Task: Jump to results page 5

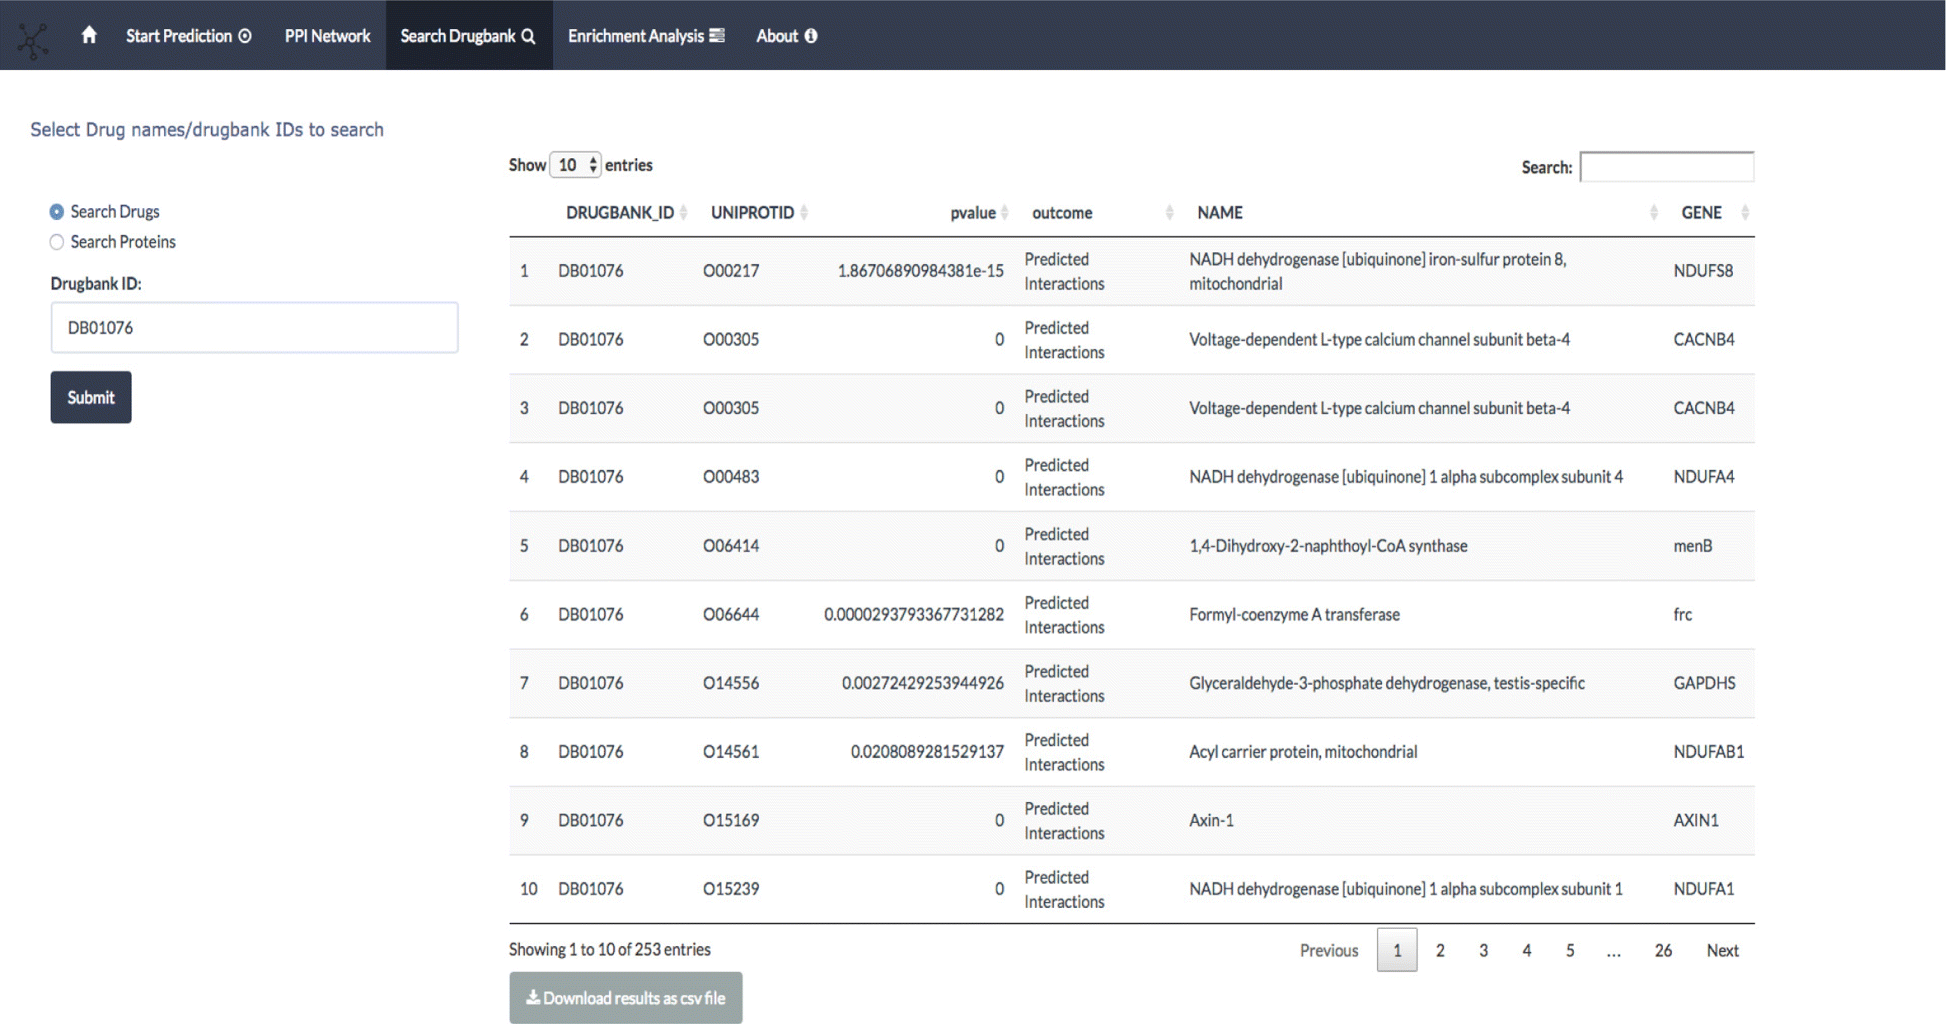Action: coord(1570,950)
